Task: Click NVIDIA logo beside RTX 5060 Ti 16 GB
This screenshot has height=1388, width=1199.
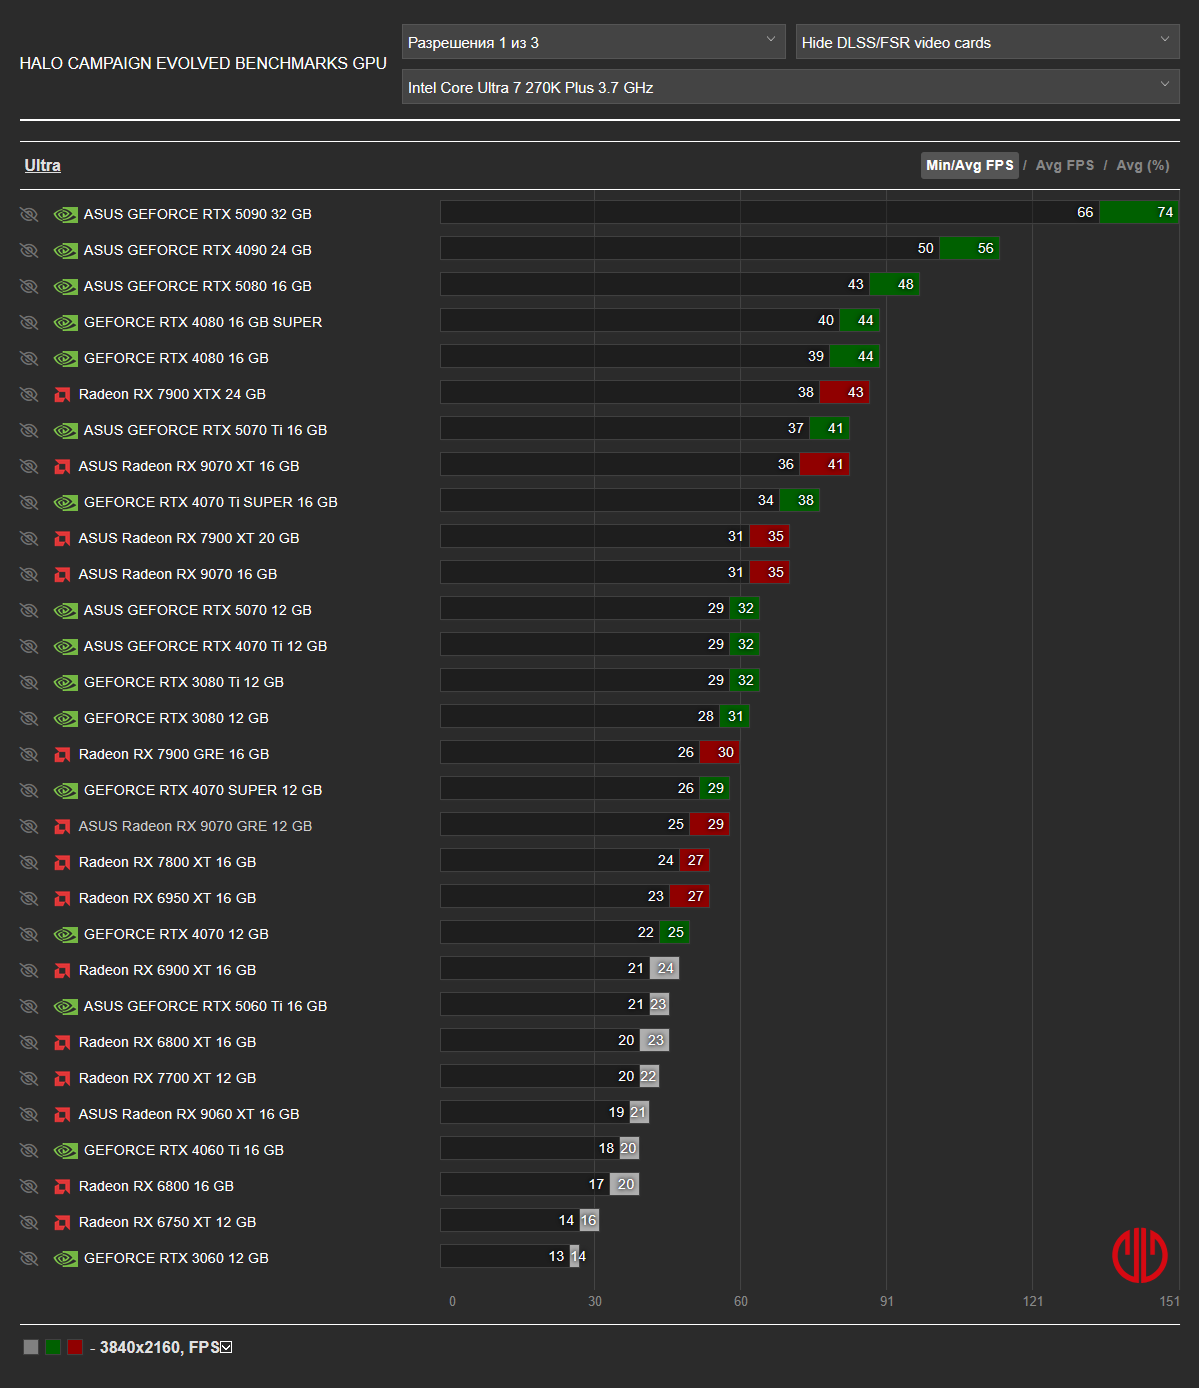Action: pos(66,1006)
